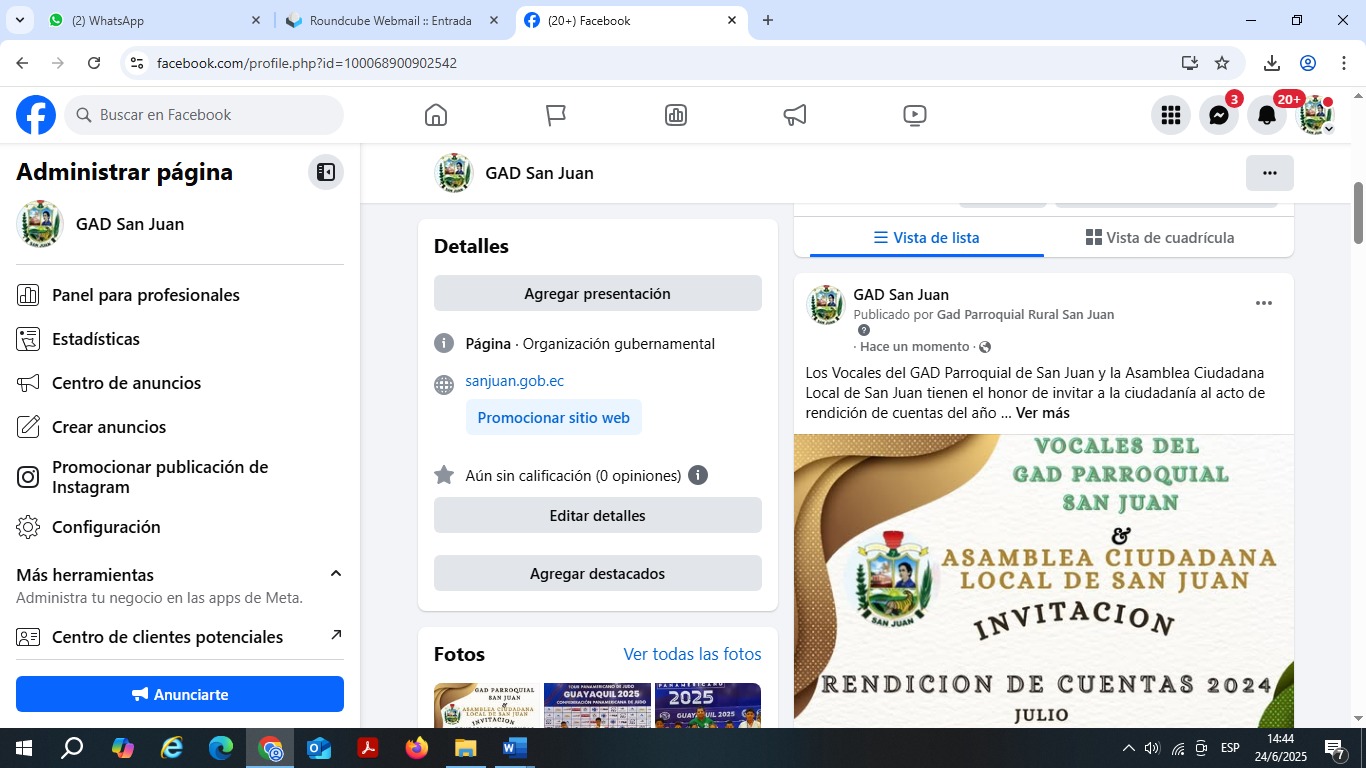Open the Facebook apps grid menu

pyautogui.click(x=1170, y=115)
